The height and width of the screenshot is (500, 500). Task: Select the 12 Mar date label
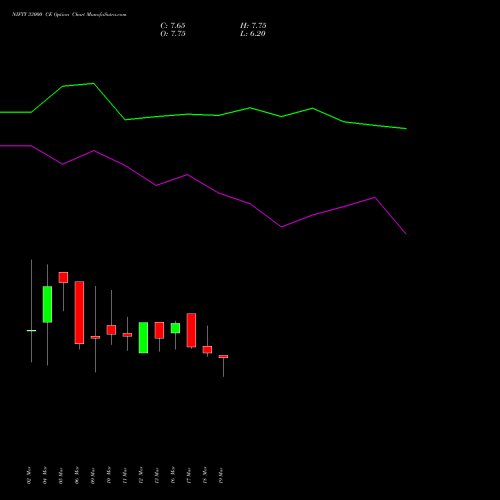pos(141,475)
